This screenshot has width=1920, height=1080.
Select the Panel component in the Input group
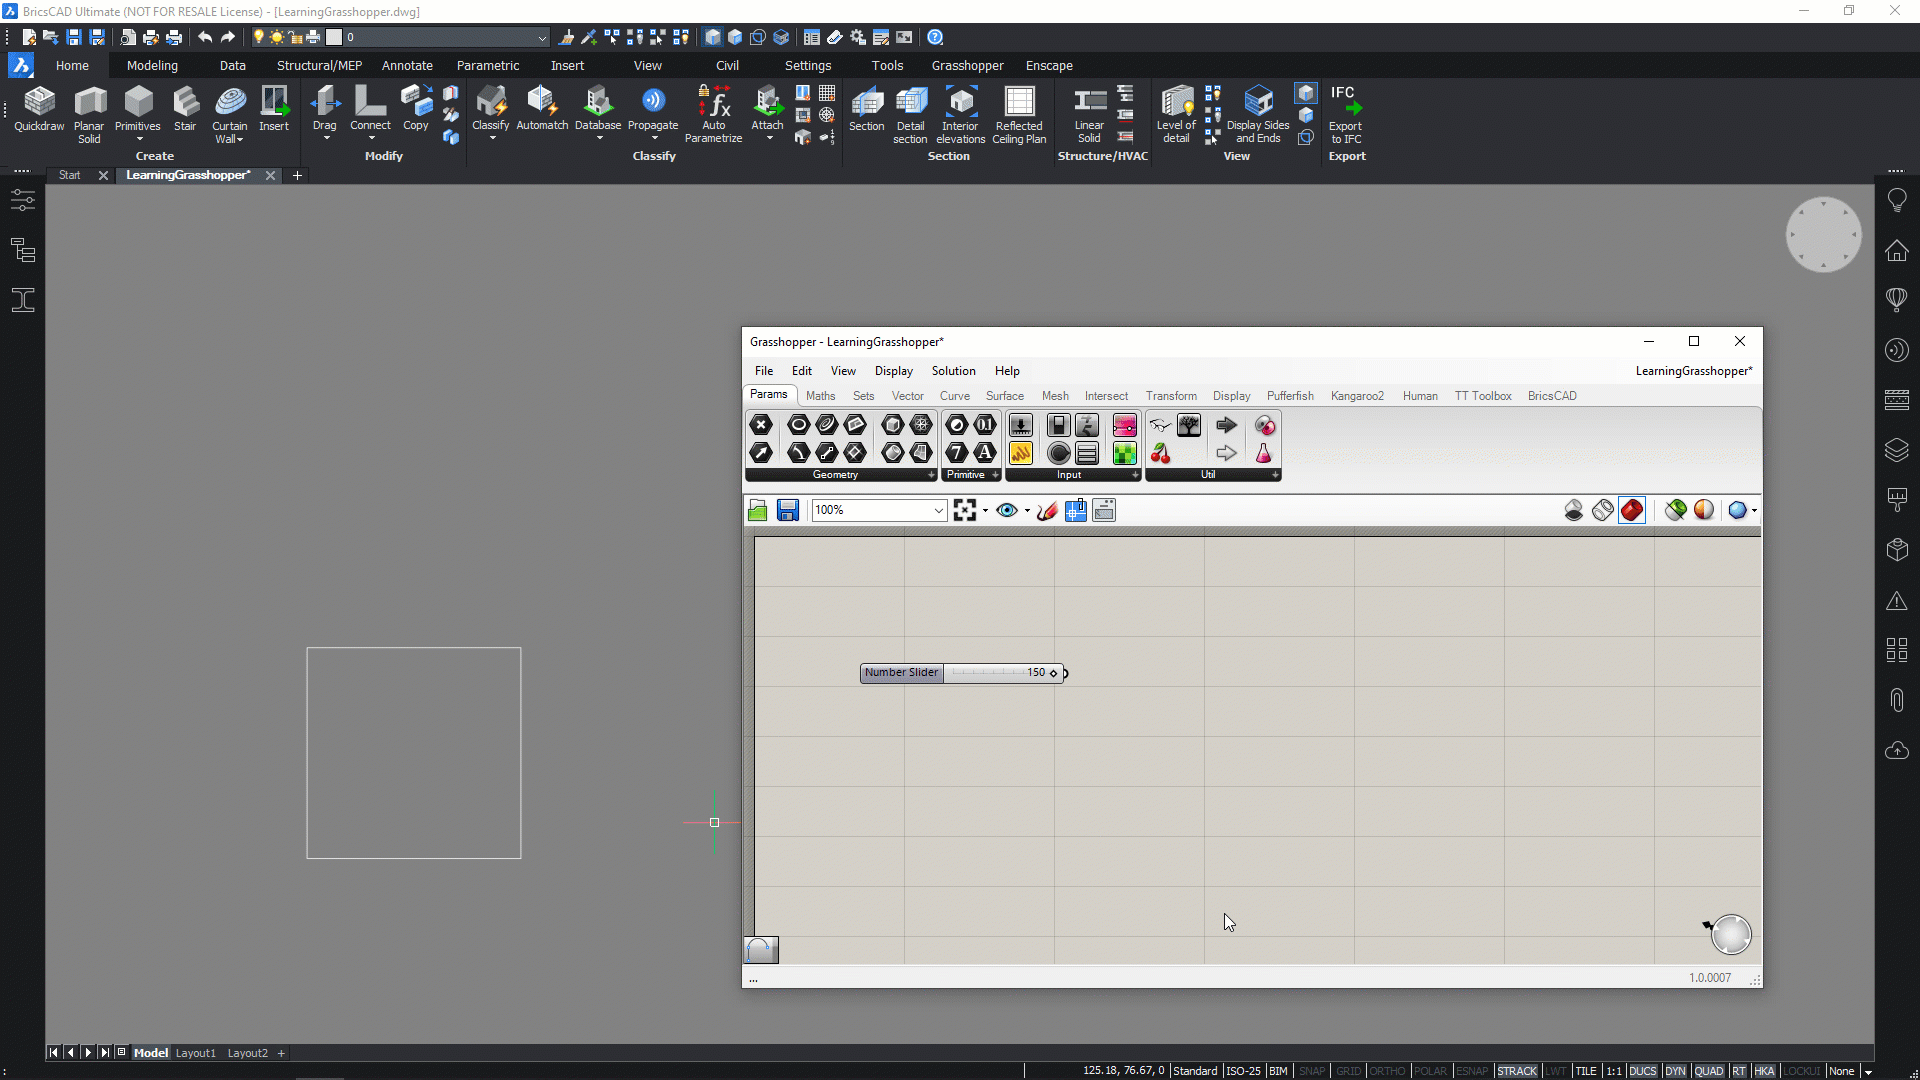pyautogui.click(x=1088, y=453)
